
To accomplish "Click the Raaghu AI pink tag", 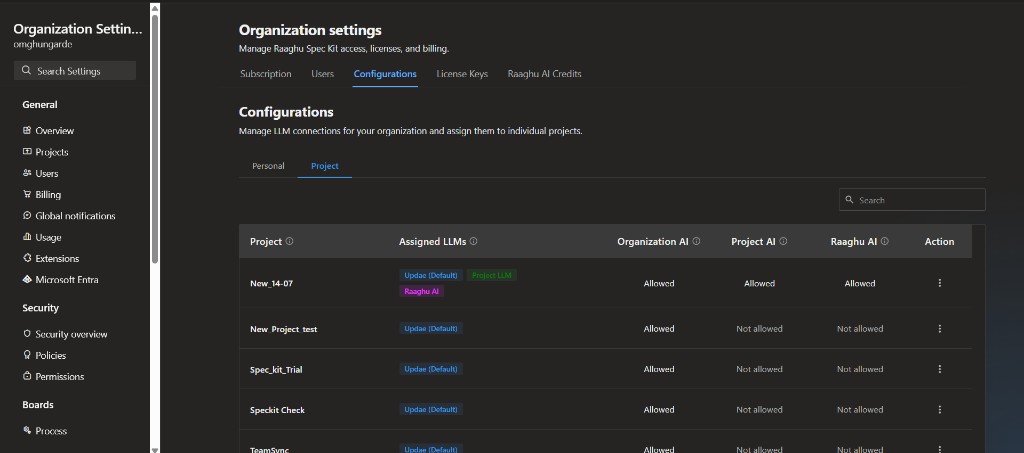I will tap(421, 291).
